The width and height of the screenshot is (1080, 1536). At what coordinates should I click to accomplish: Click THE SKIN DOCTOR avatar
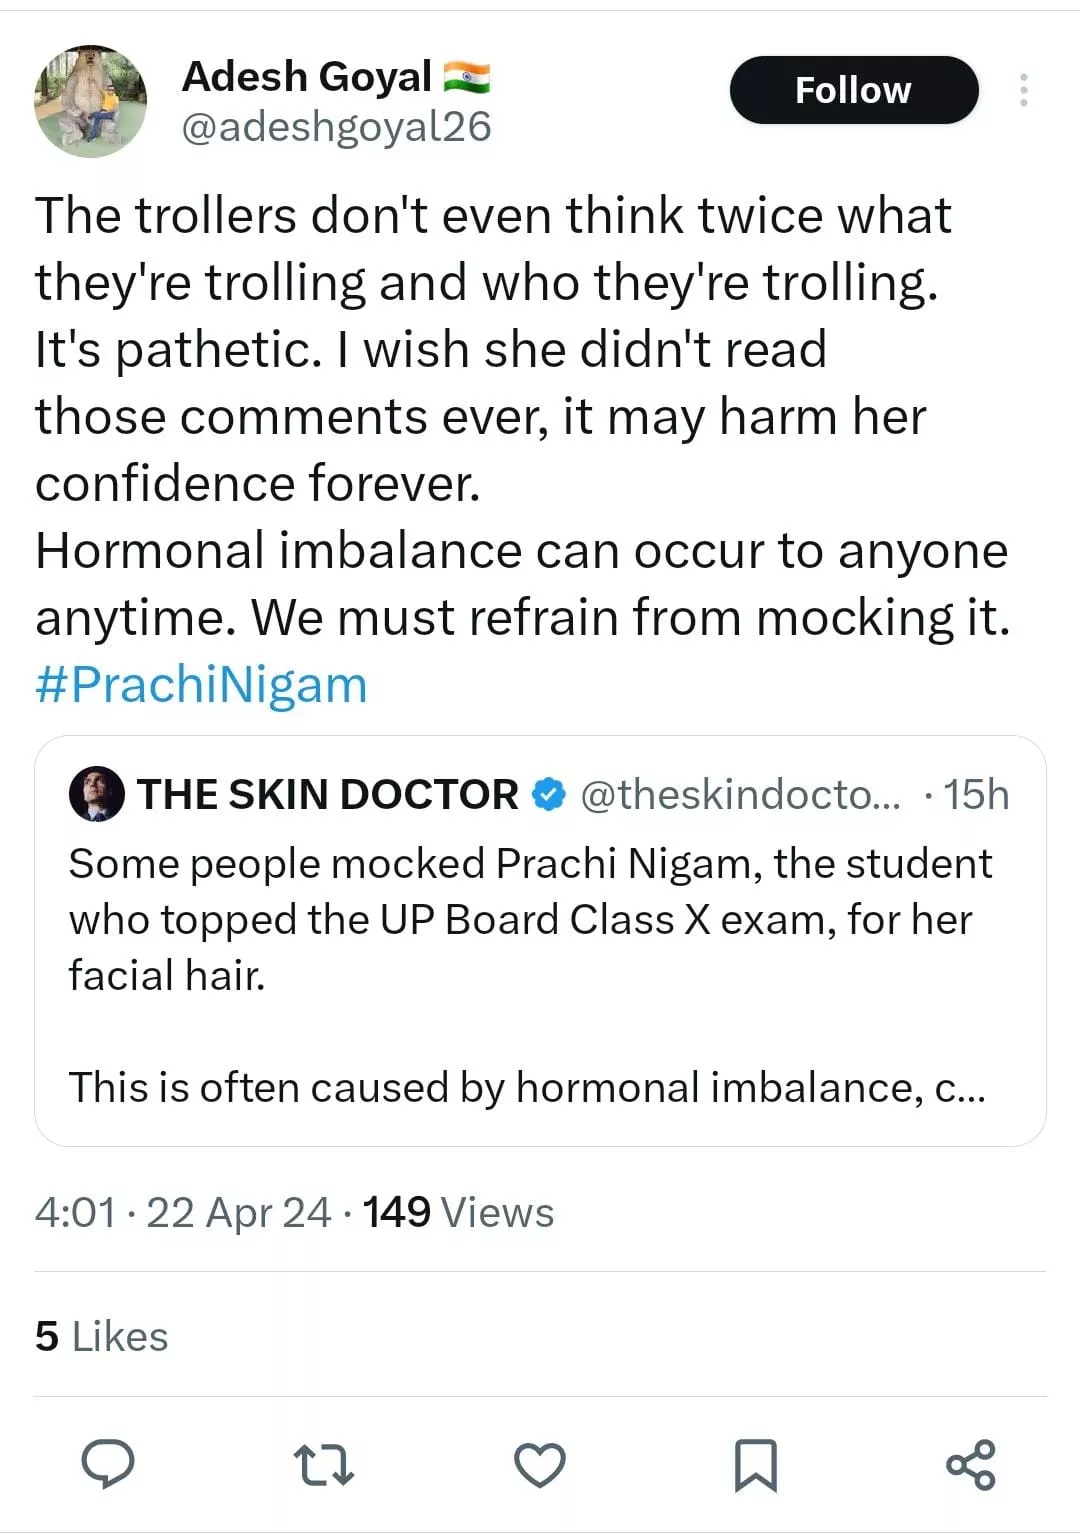click(96, 794)
